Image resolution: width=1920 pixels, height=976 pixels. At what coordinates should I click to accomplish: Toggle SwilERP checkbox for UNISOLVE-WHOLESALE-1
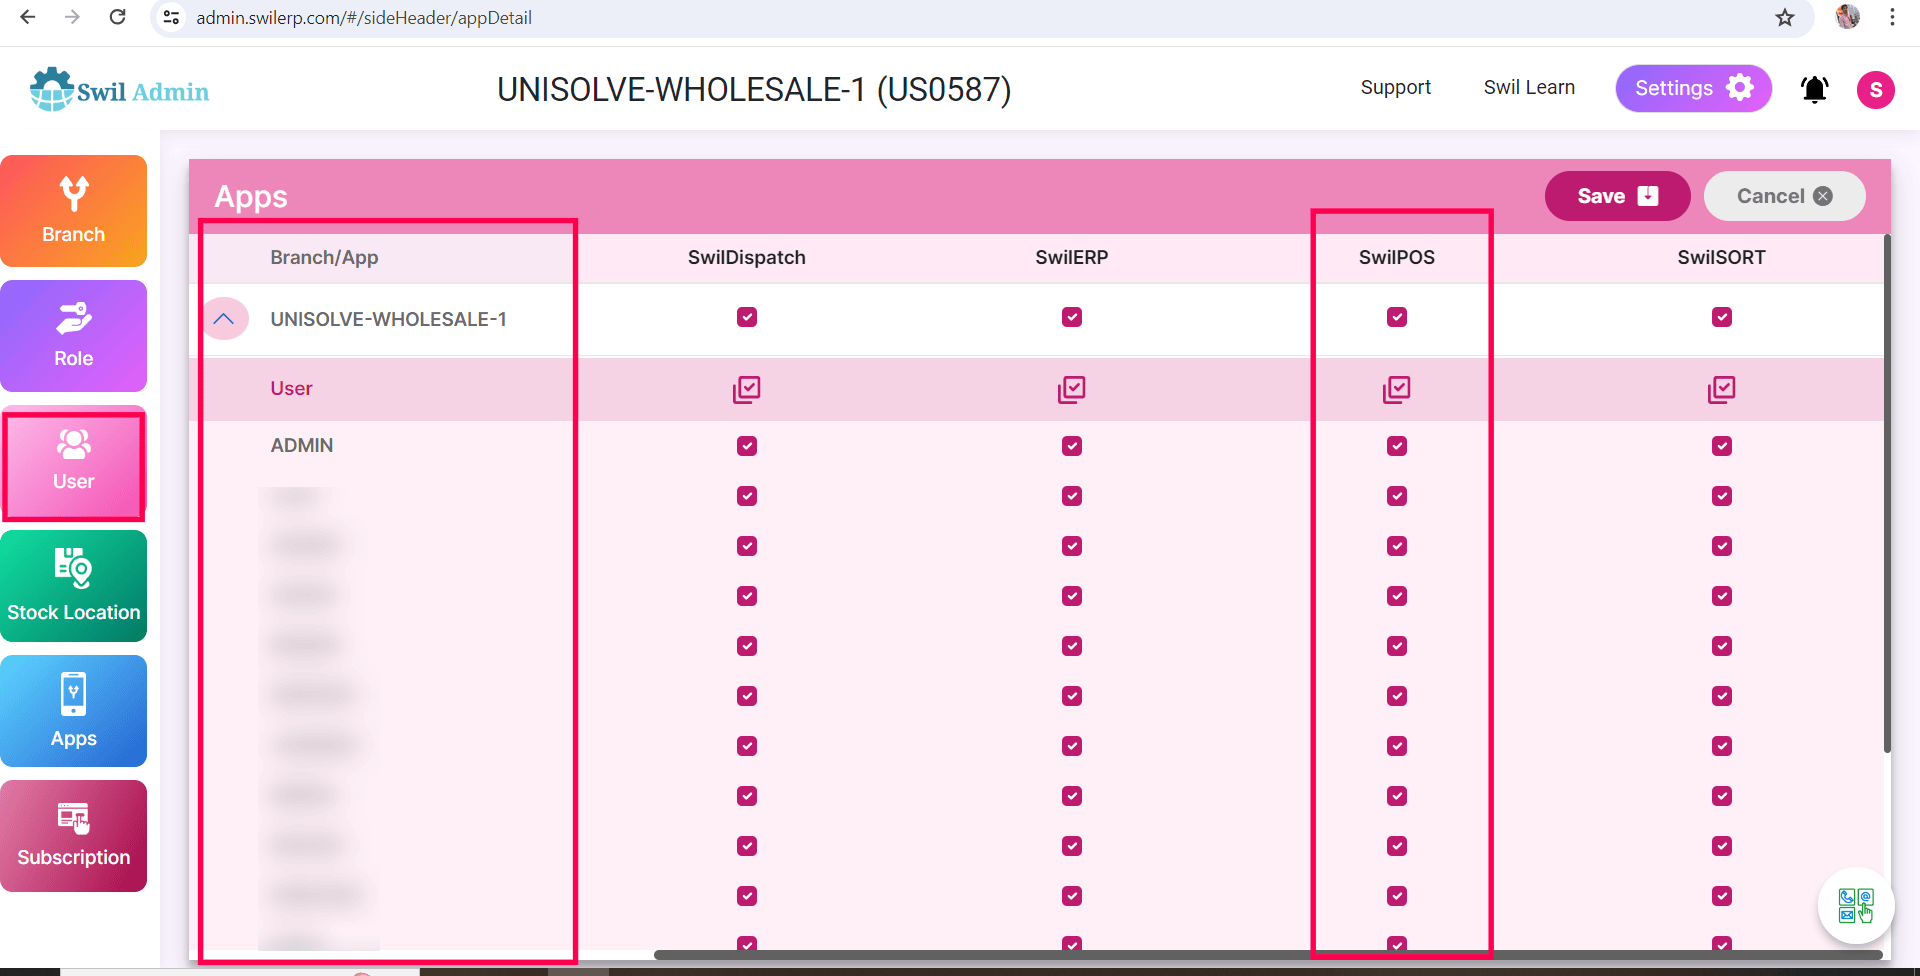[x=1072, y=317]
